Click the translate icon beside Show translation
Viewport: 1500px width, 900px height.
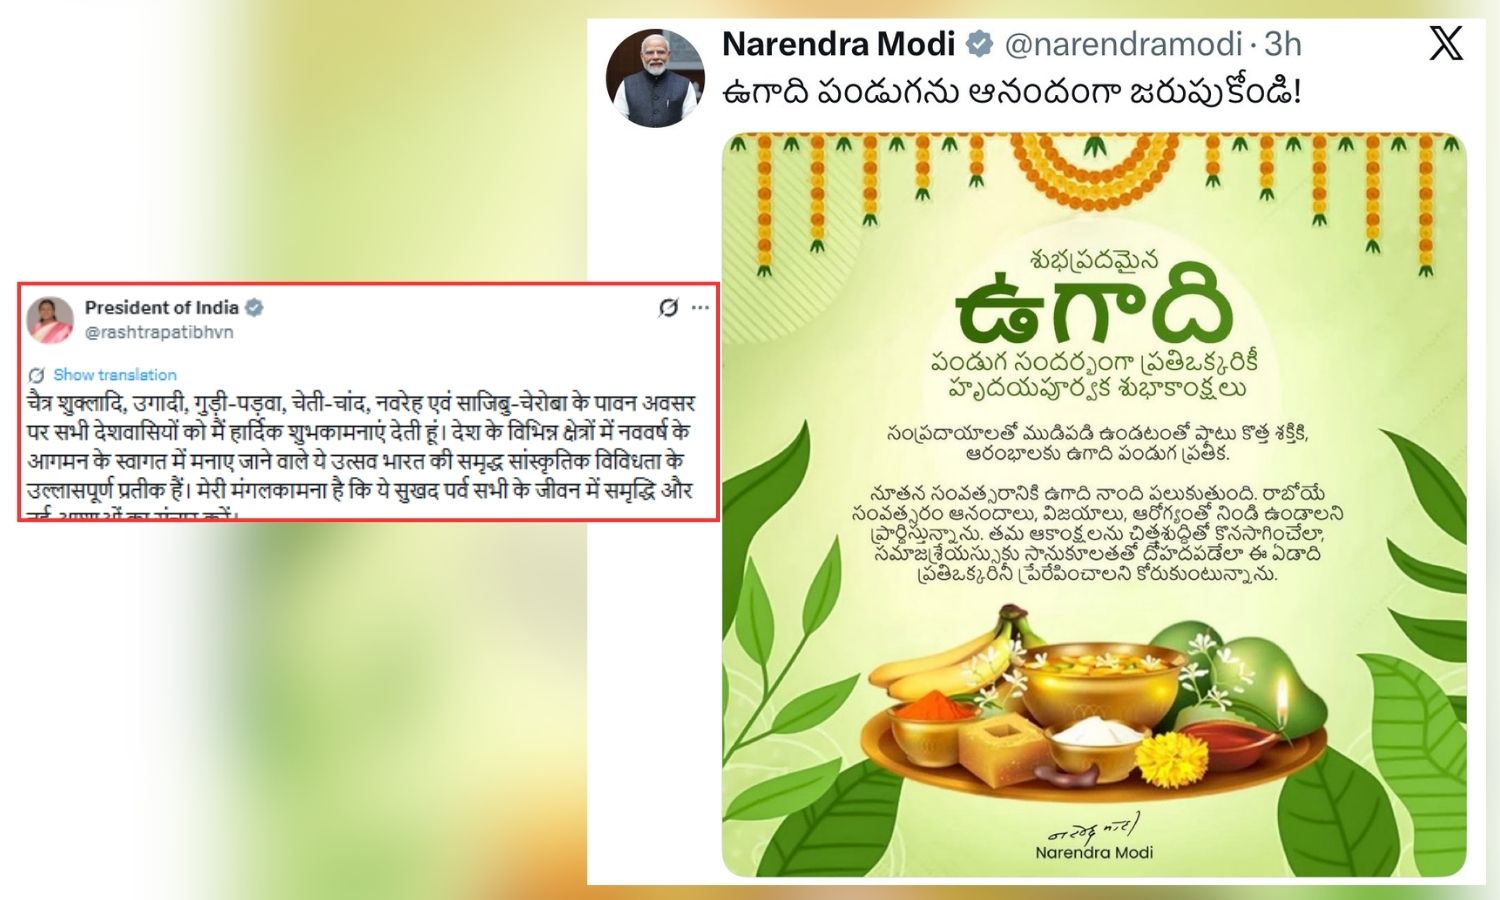pyautogui.click(x=37, y=375)
